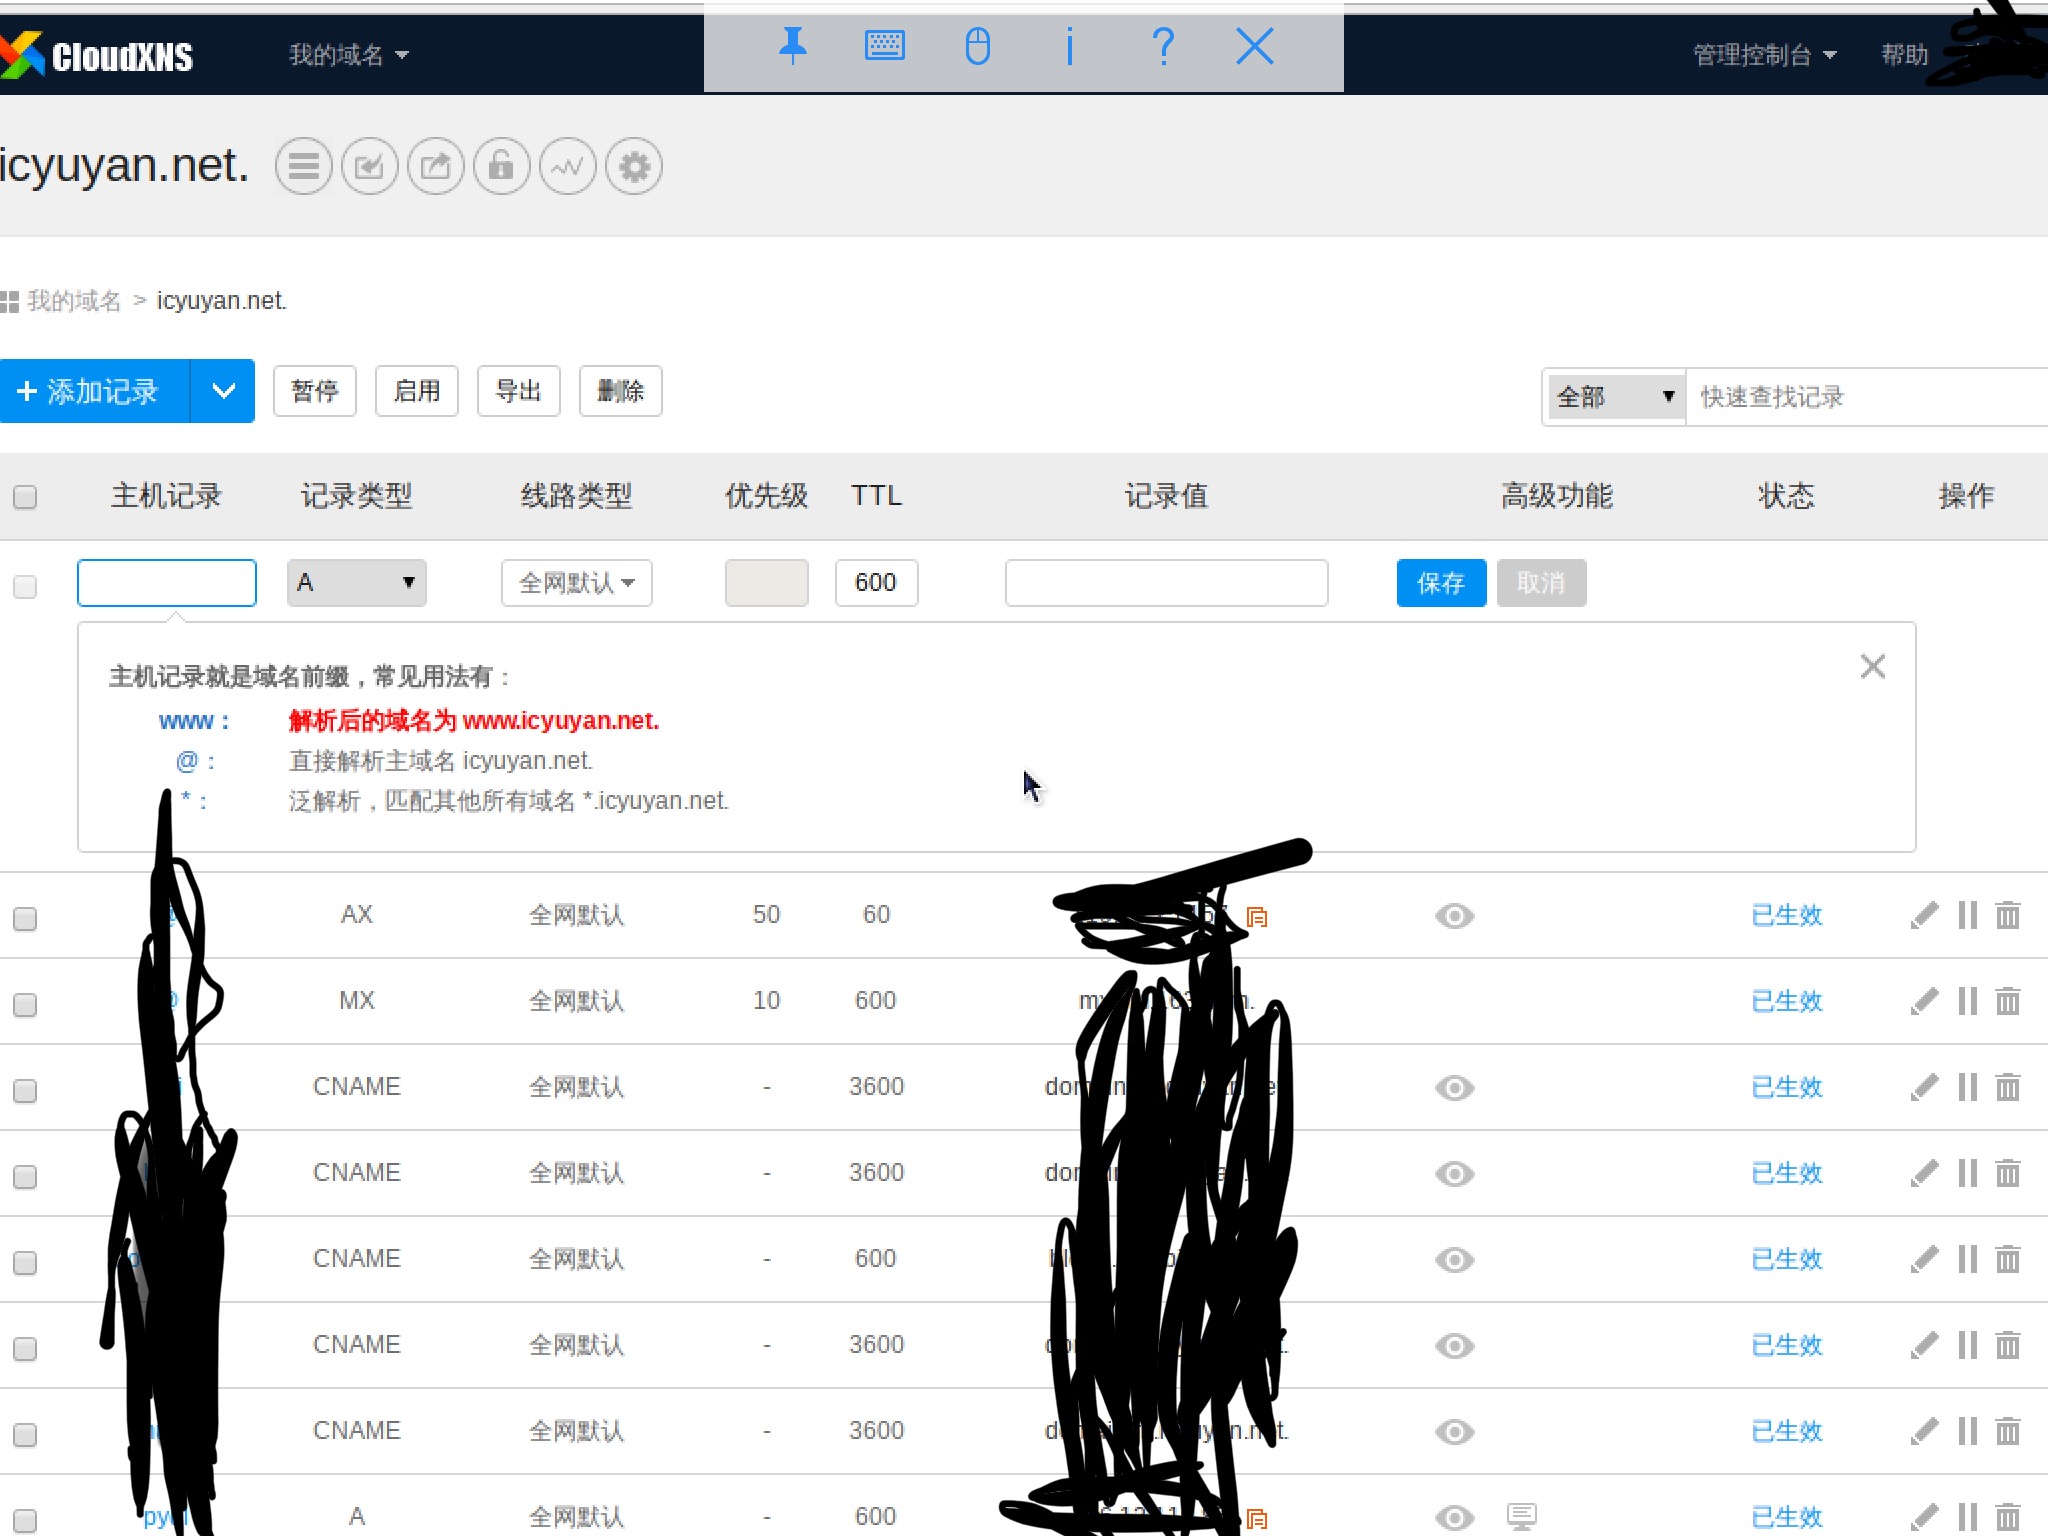Viewport: 2048px width, 1536px height.
Task: Click the 快速查找记录 search field
Action: (x=1860, y=397)
